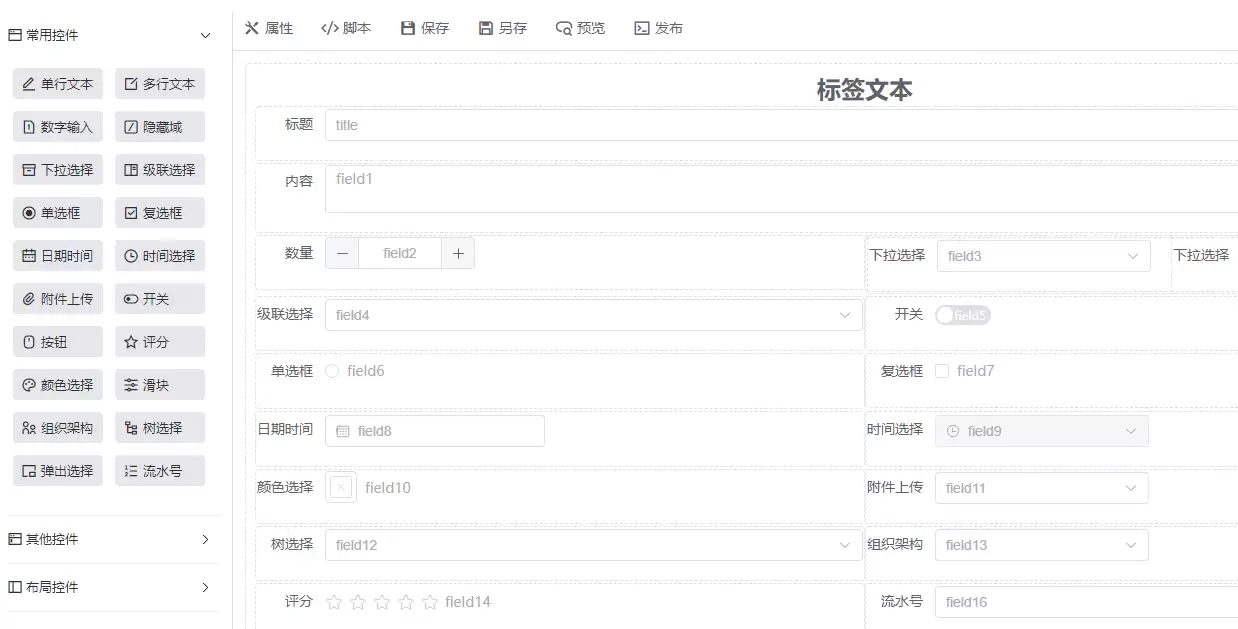The height and width of the screenshot is (629, 1238).
Task: Open the field10 color swatch picker
Action: point(341,488)
